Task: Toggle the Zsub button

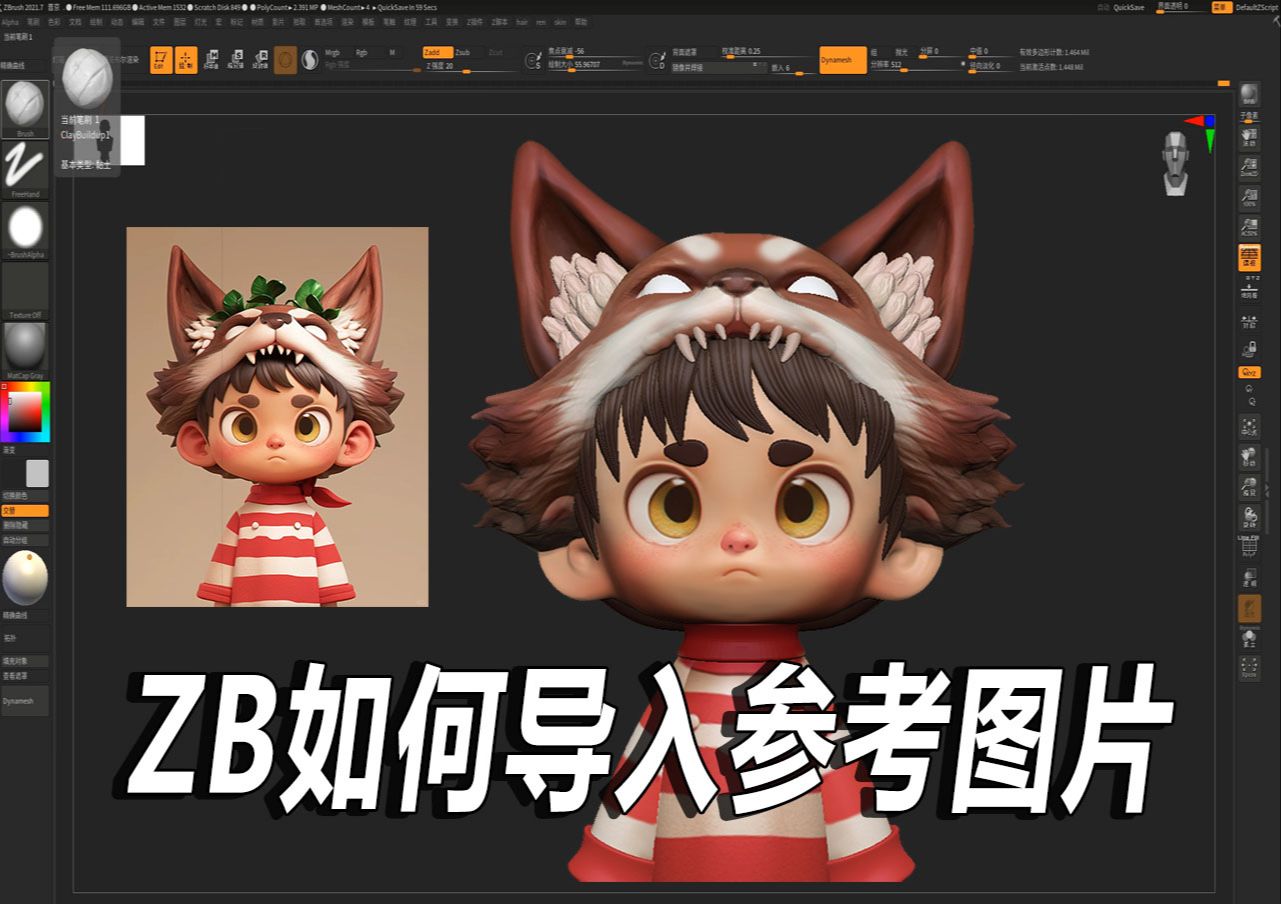Action: (x=468, y=52)
